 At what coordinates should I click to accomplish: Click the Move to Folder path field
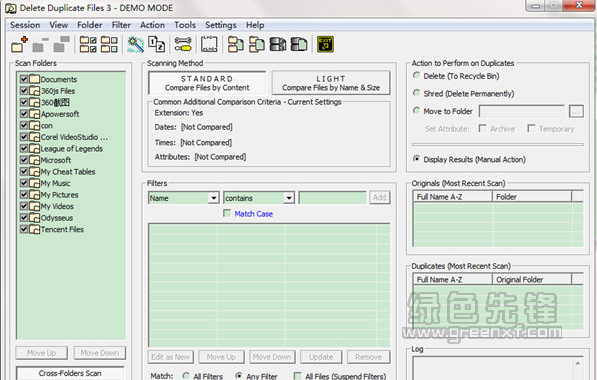click(x=522, y=111)
